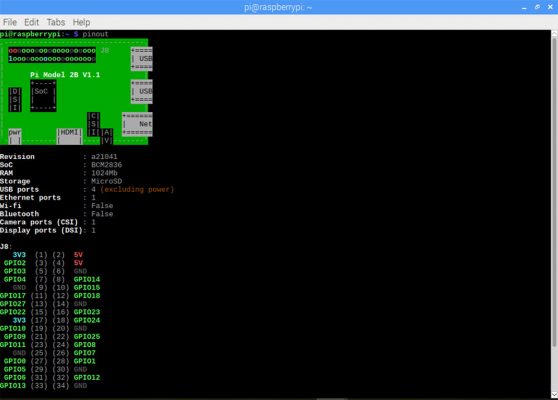Click the BCM2836 SoC value

pos(106,165)
